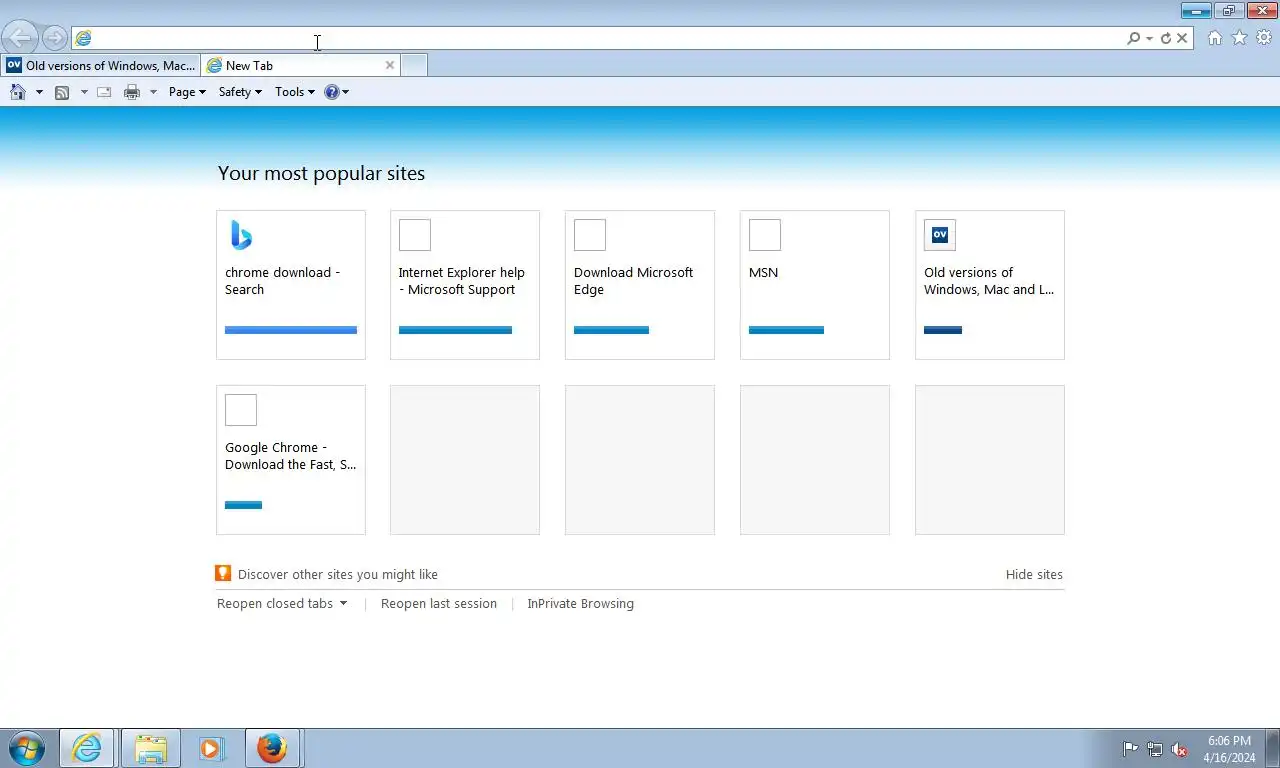The width and height of the screenshot is (1280, 768).
Task: Open the Old versions of Windows tile
Action: pos(990,285)
